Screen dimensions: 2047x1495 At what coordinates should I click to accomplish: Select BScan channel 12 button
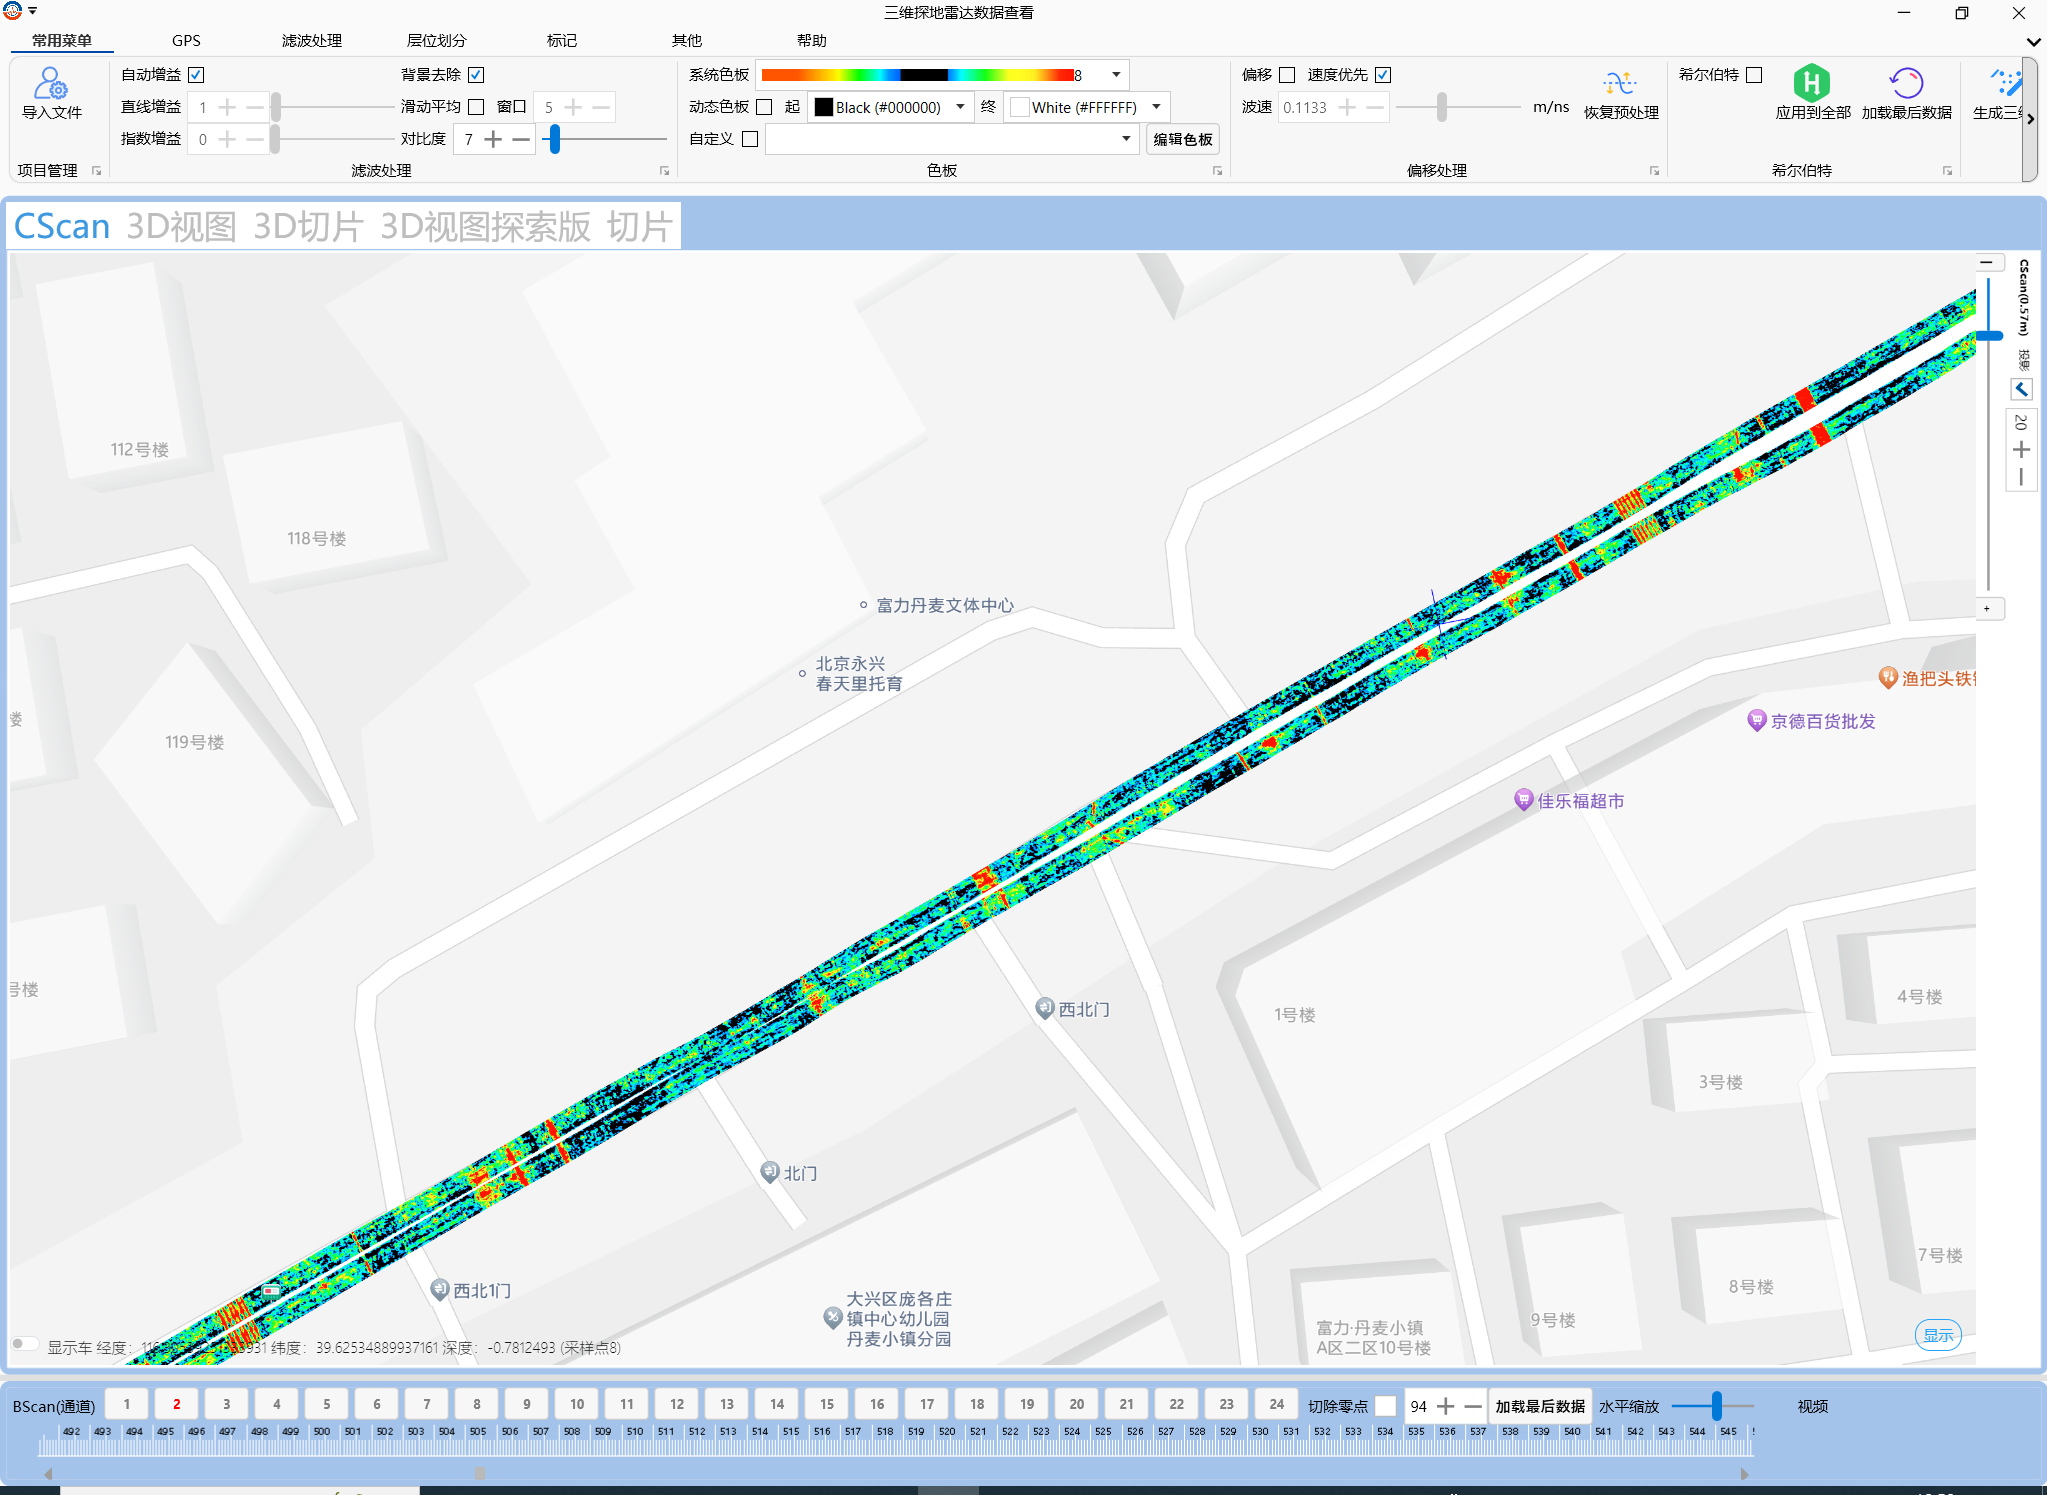coord(676,1404)
